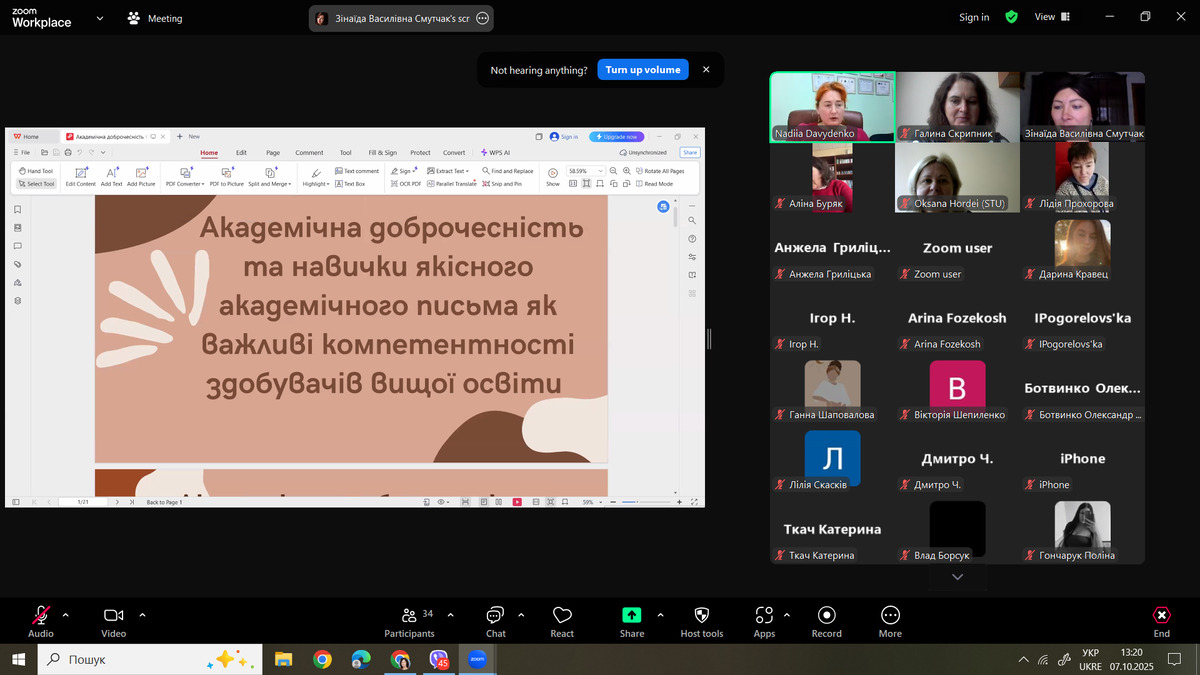This screenshot has height=675, width=1200.
Task: Click the green Share screen icon
Action: [x=631, y=616]
